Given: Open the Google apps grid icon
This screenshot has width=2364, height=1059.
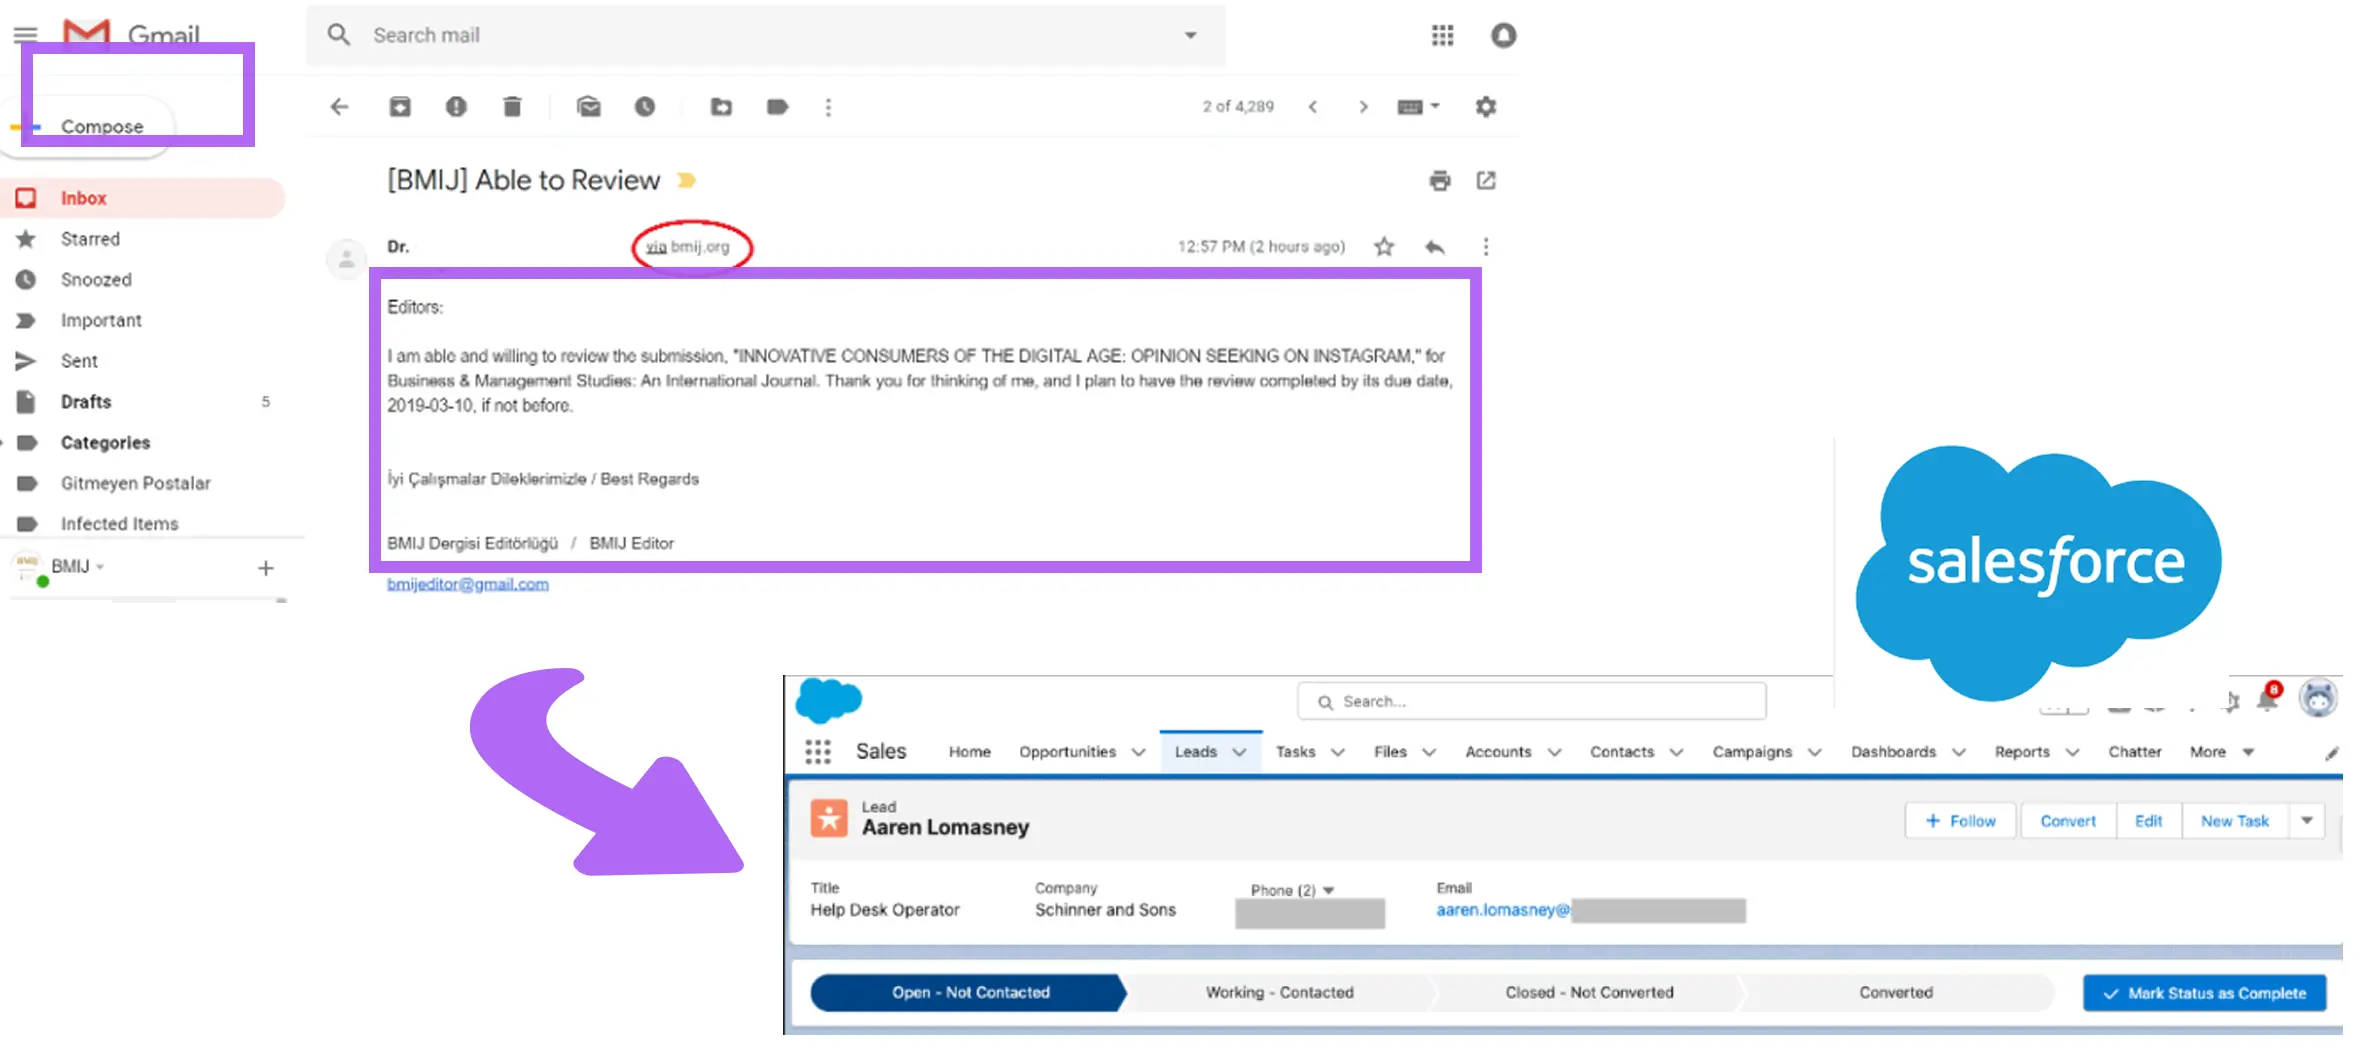Looking at the screenshot, I should pyautogui.click(x=1442, y=36).
